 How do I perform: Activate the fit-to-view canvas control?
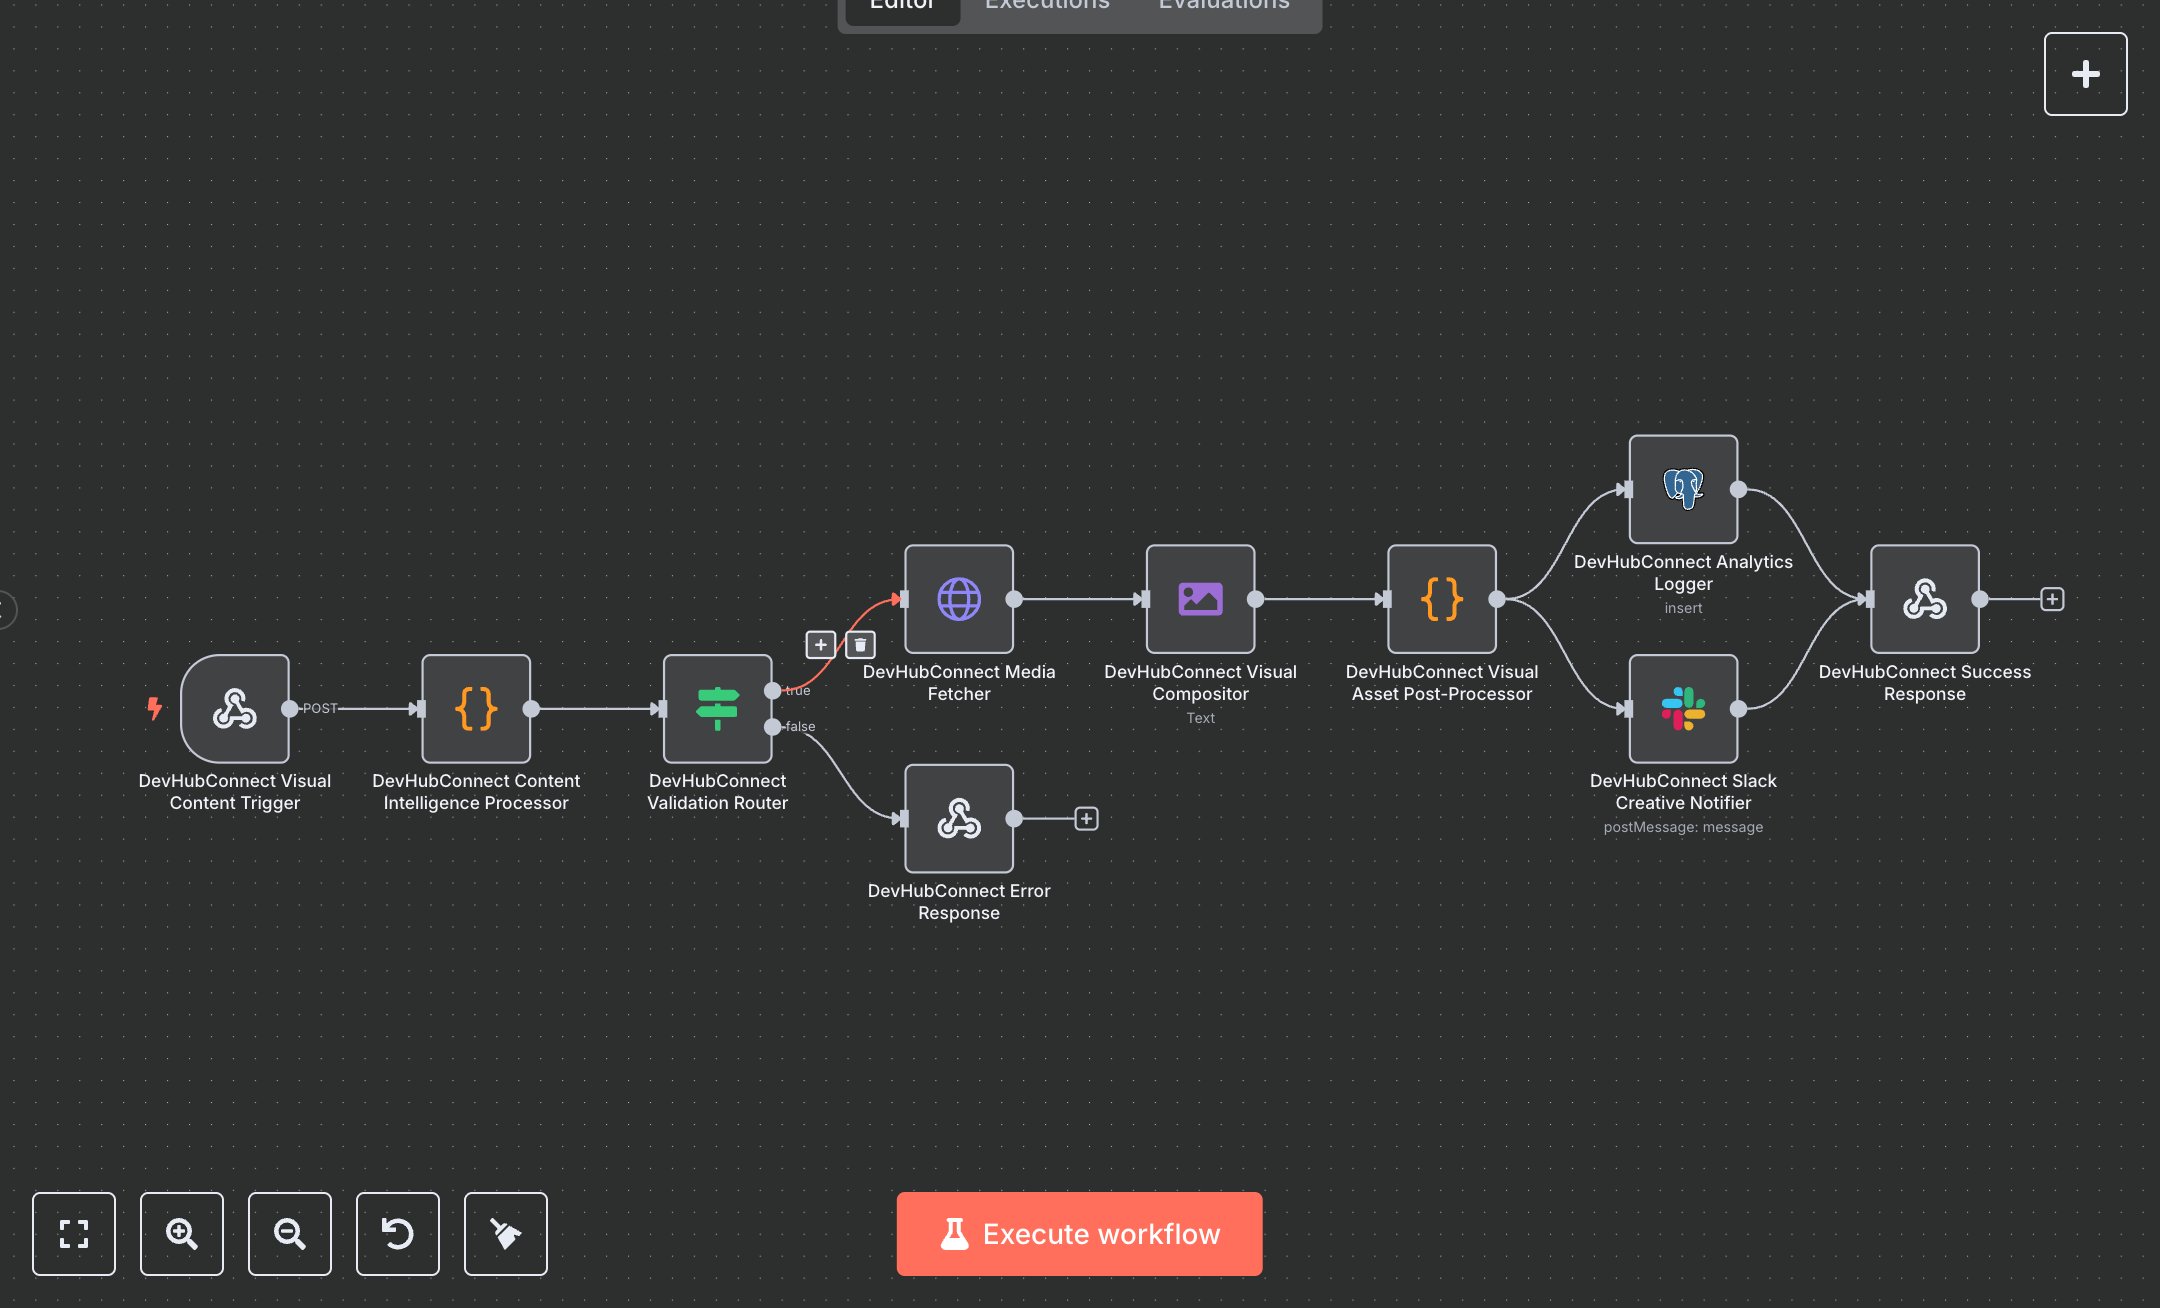click(x=74, y=1234)
